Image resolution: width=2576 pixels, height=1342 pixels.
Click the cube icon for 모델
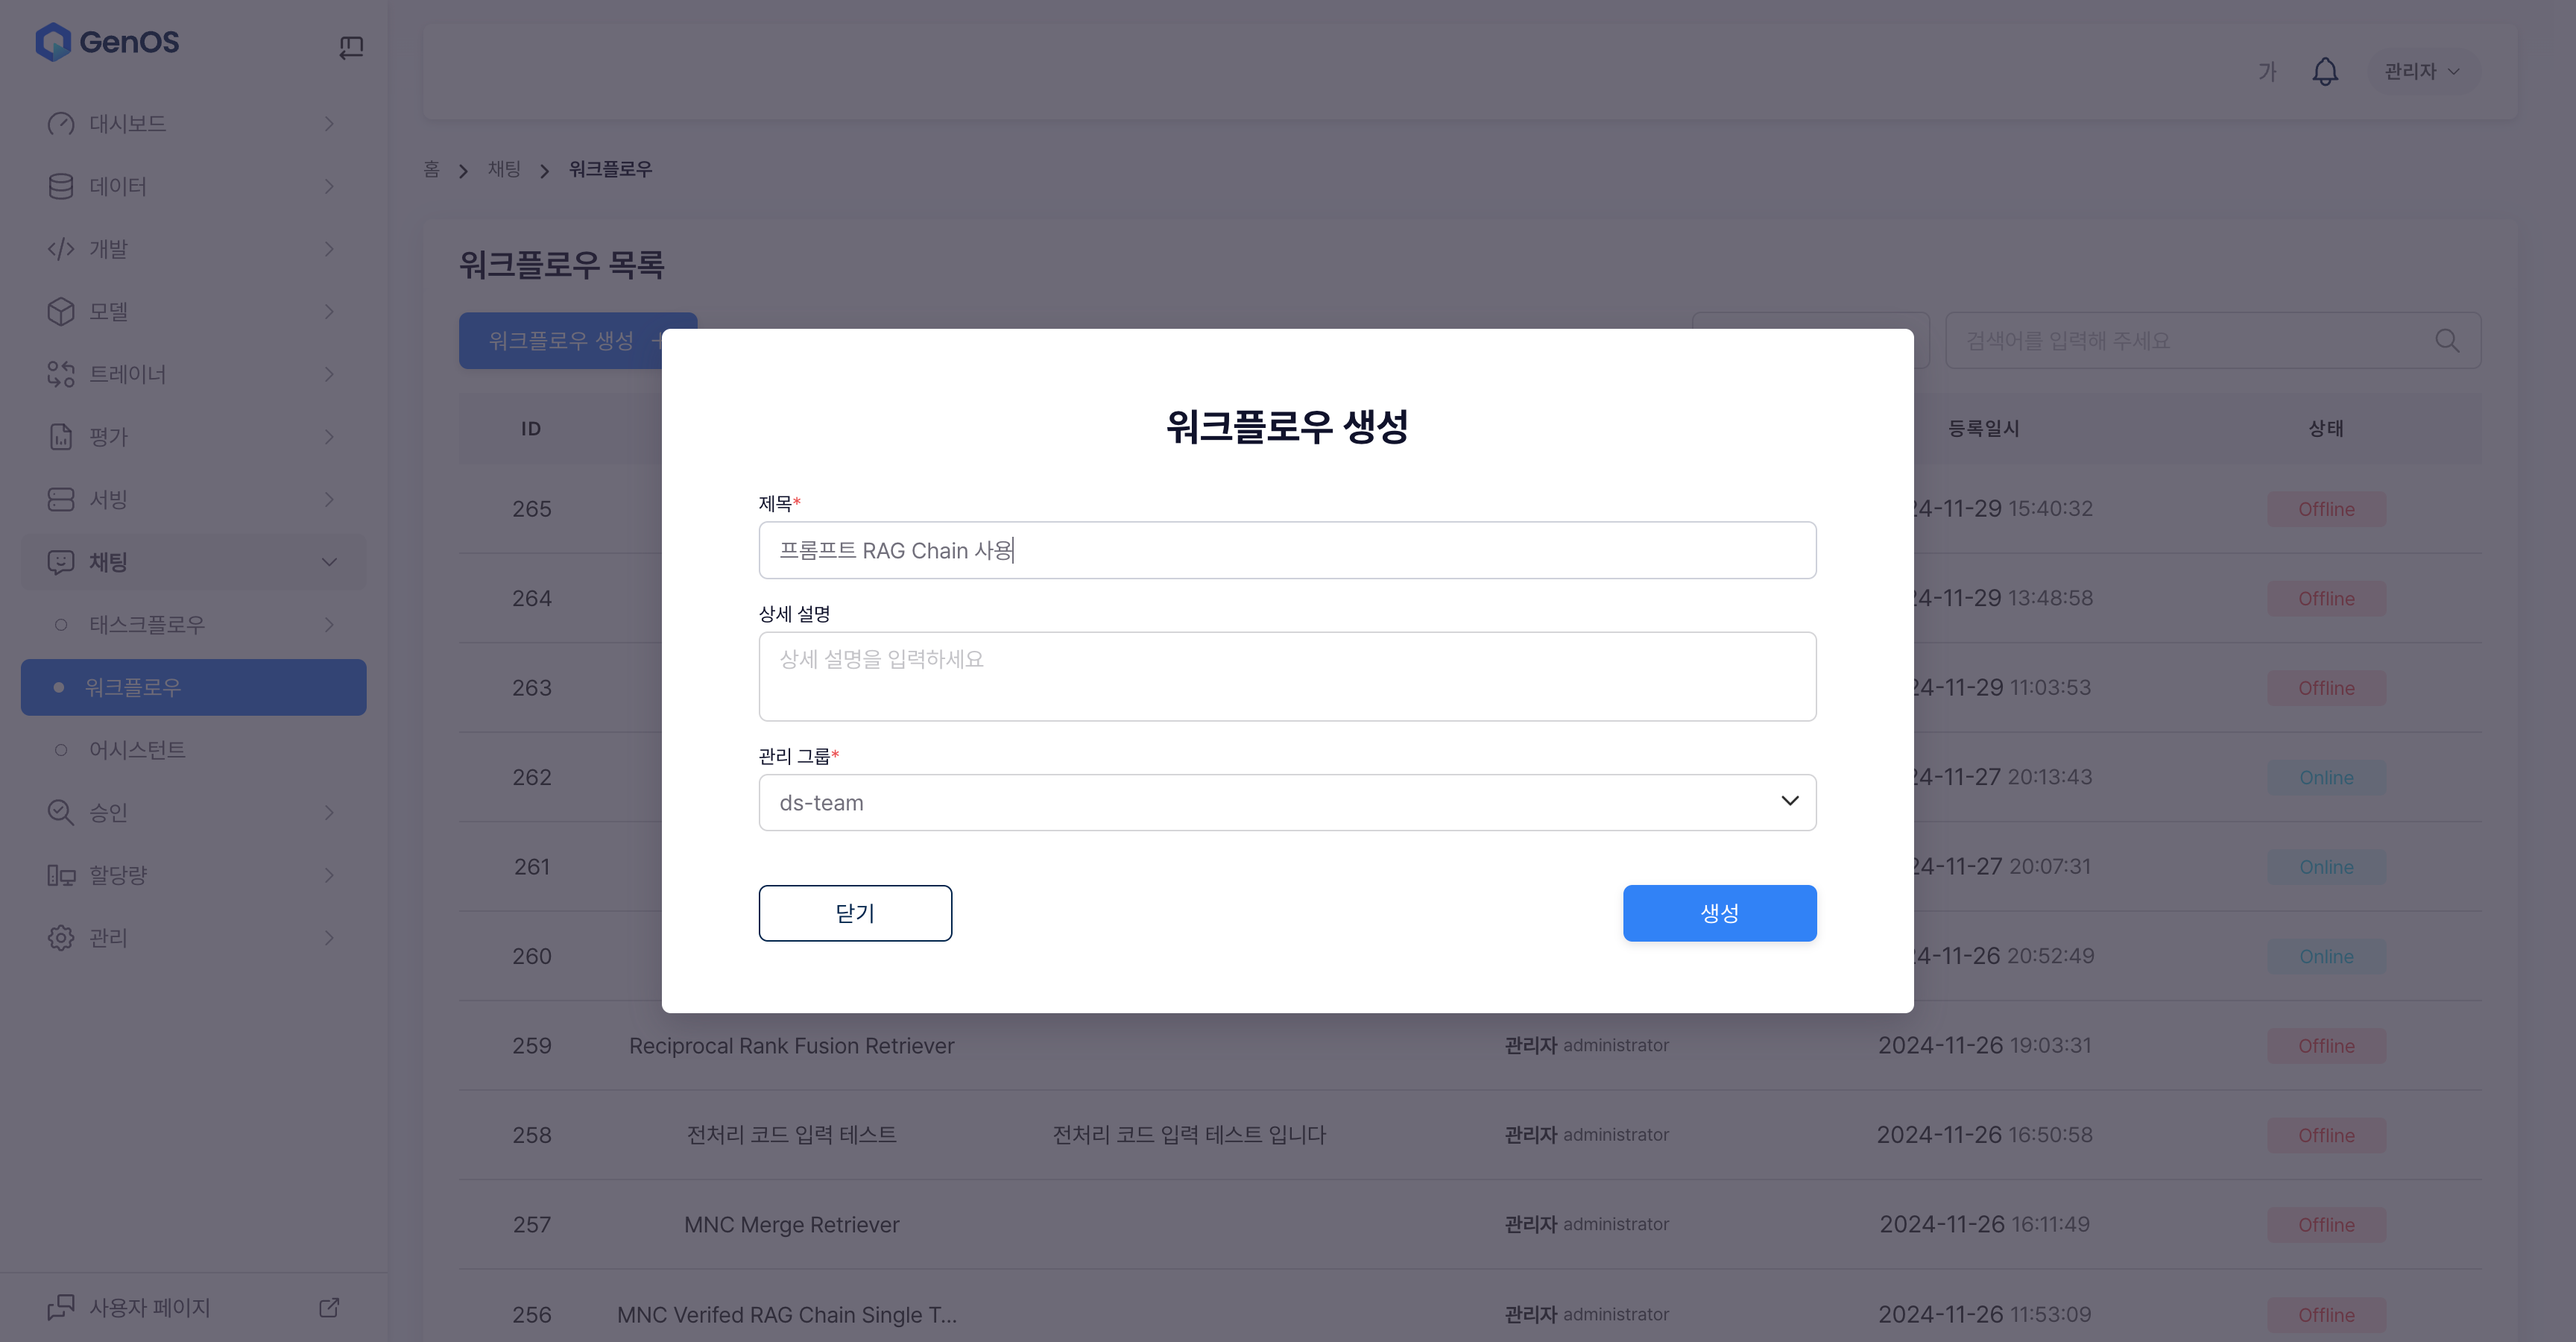click(61, 312)
